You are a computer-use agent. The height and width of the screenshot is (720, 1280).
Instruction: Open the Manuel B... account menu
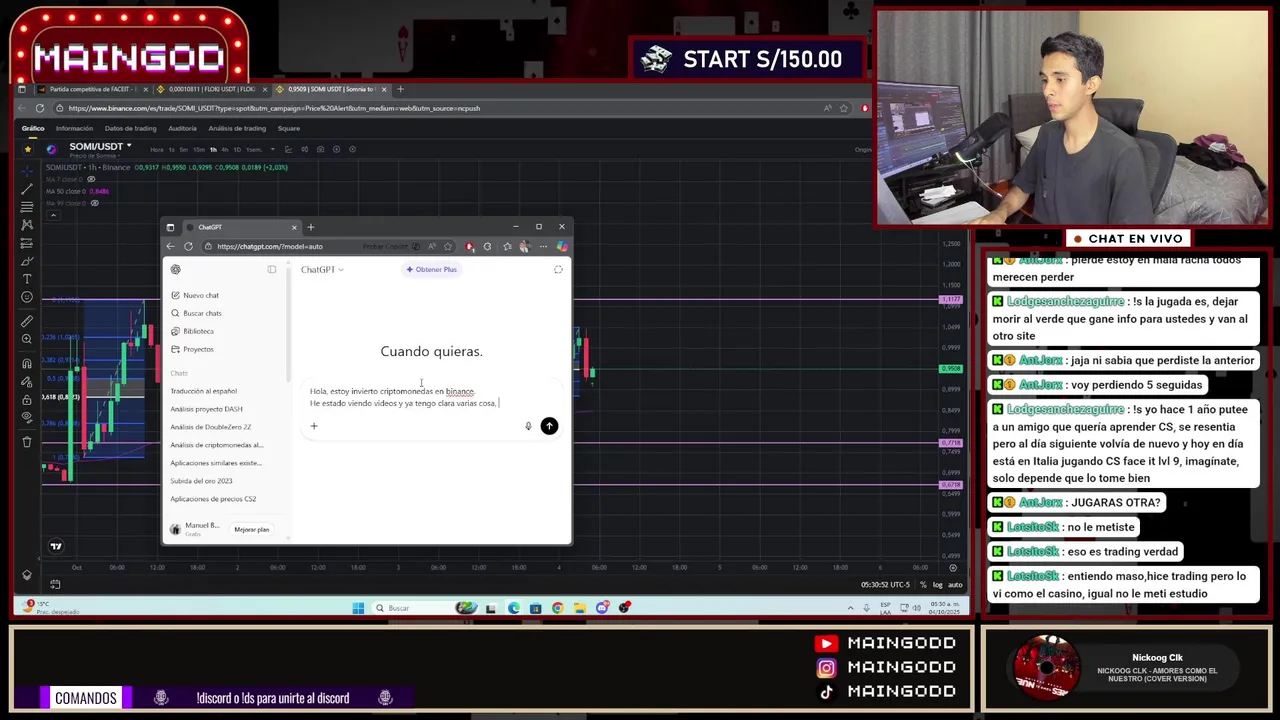[x=195, y=528]
